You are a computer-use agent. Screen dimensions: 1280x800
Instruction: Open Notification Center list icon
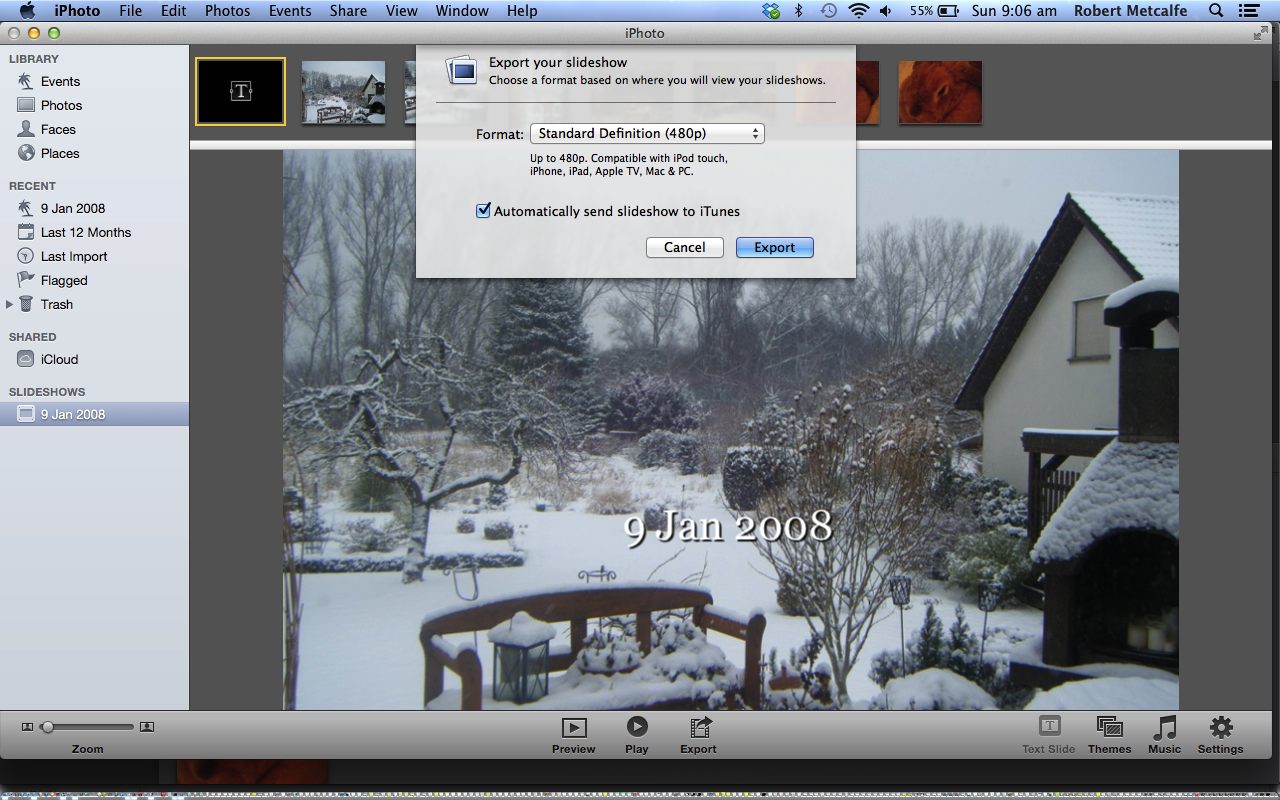pyautogui.click(x=1248, y=11)
